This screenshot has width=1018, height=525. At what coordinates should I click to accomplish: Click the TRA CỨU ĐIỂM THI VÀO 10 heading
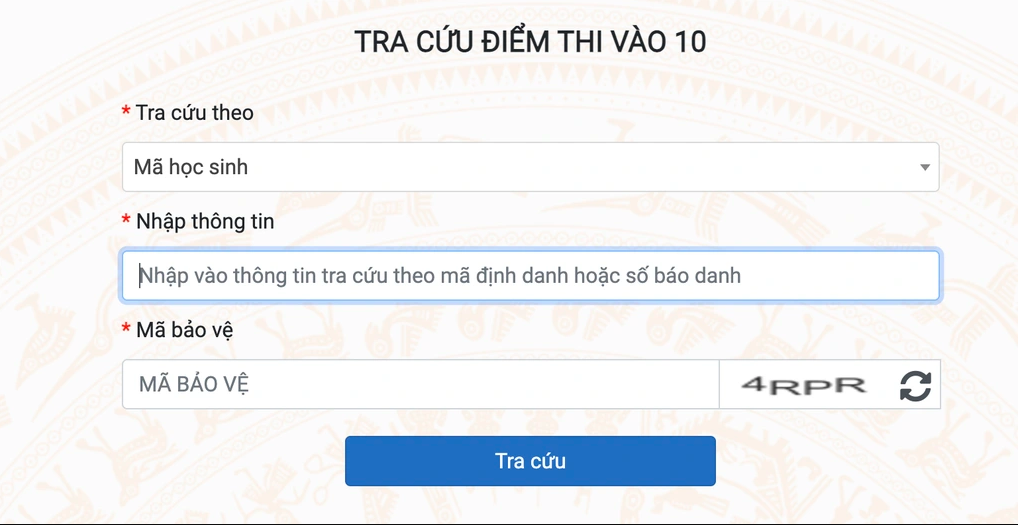pos(530,42)
